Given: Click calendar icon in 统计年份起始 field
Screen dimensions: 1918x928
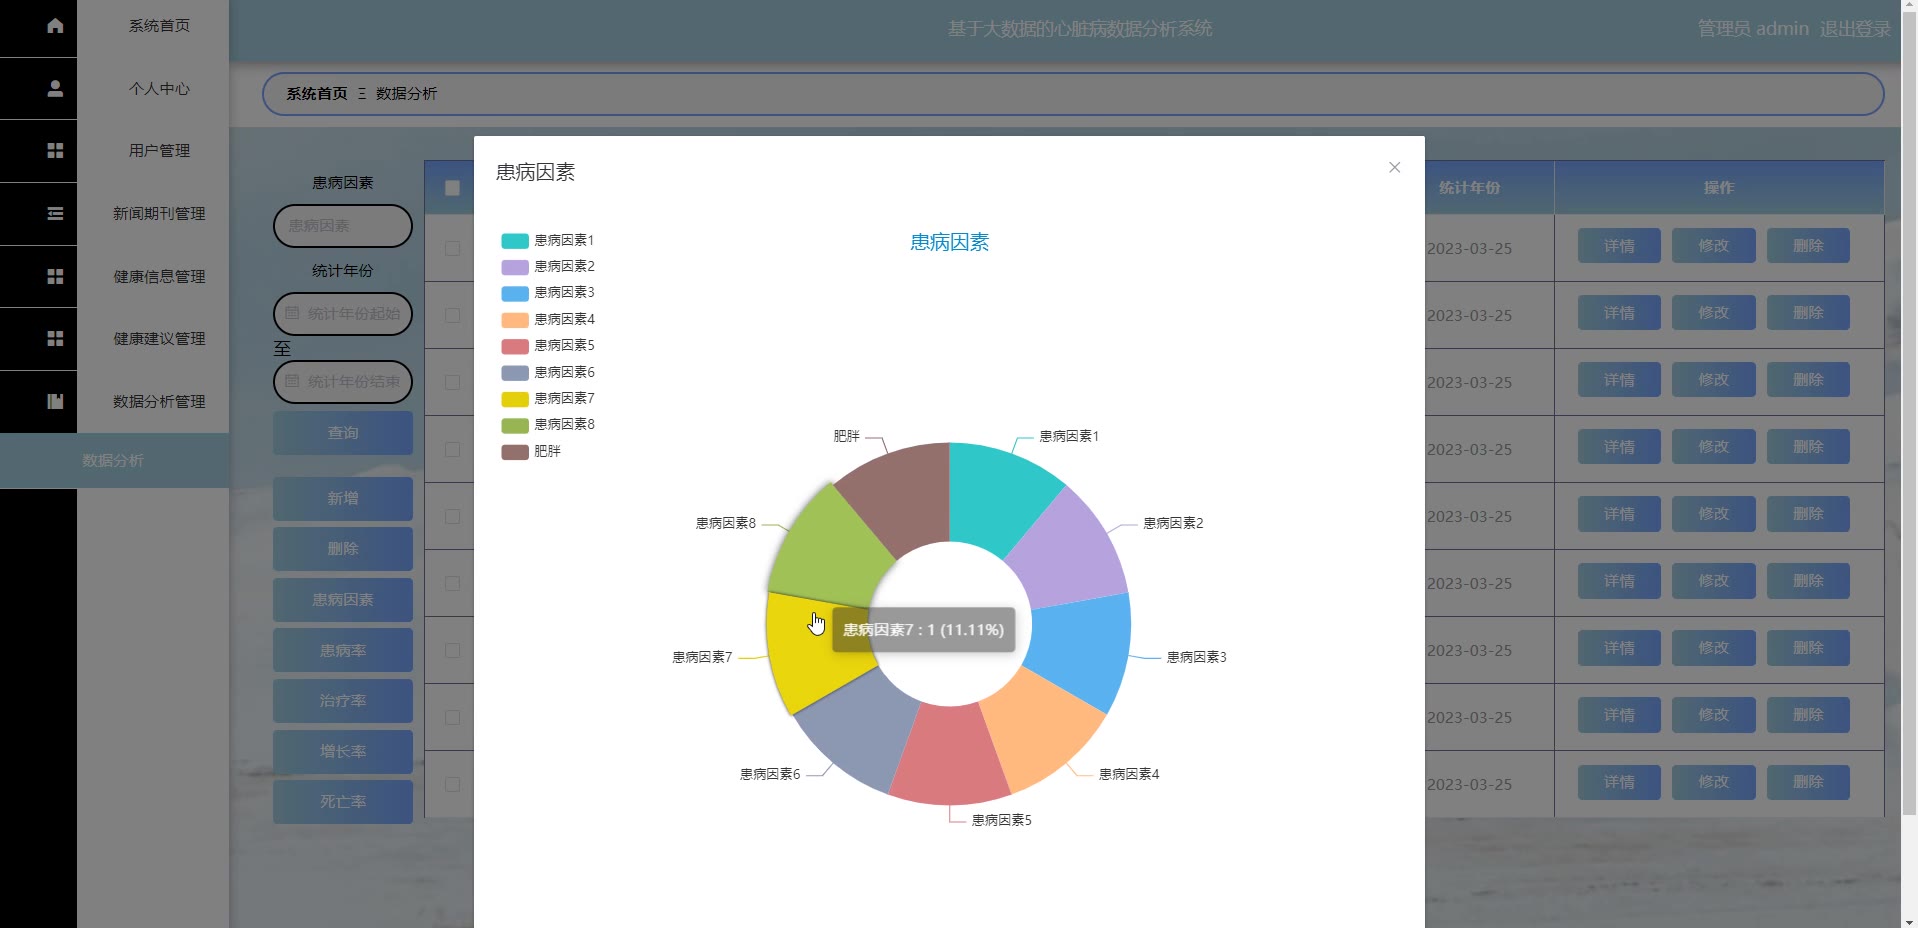Looking at the screenshot, I should (293, 313).
